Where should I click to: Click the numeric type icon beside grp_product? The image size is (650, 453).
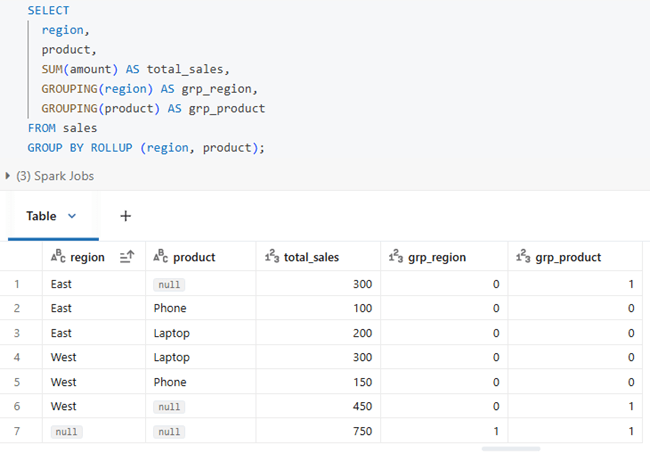523,257
